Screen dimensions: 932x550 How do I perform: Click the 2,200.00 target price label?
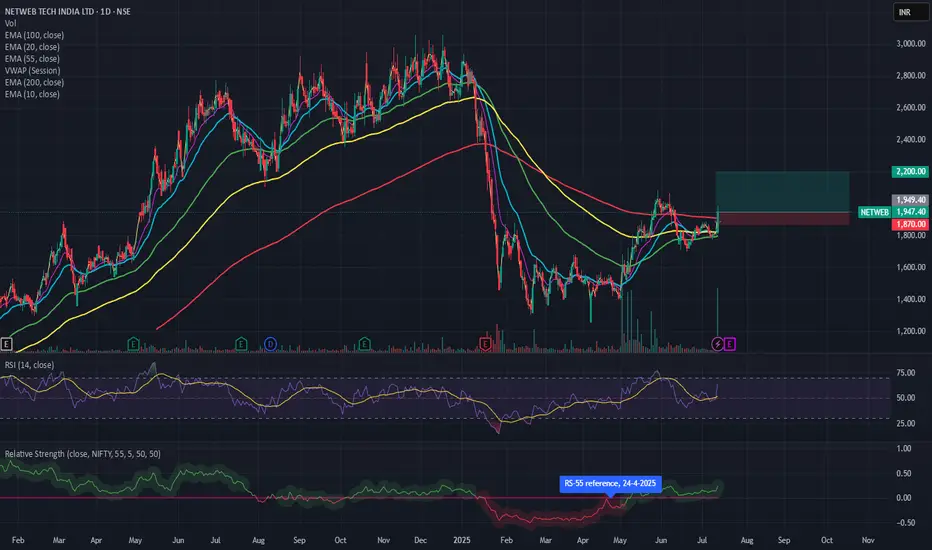tap(910, 171)
